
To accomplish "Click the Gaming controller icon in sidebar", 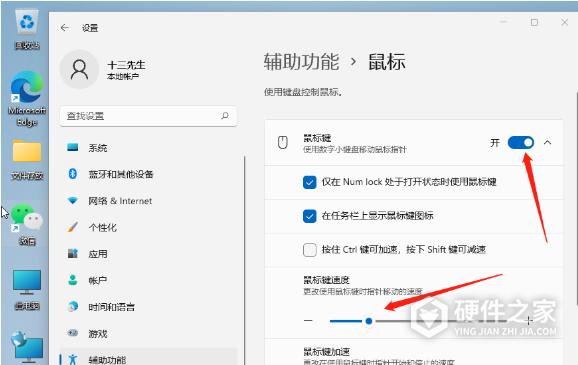I will pos(73,333).
